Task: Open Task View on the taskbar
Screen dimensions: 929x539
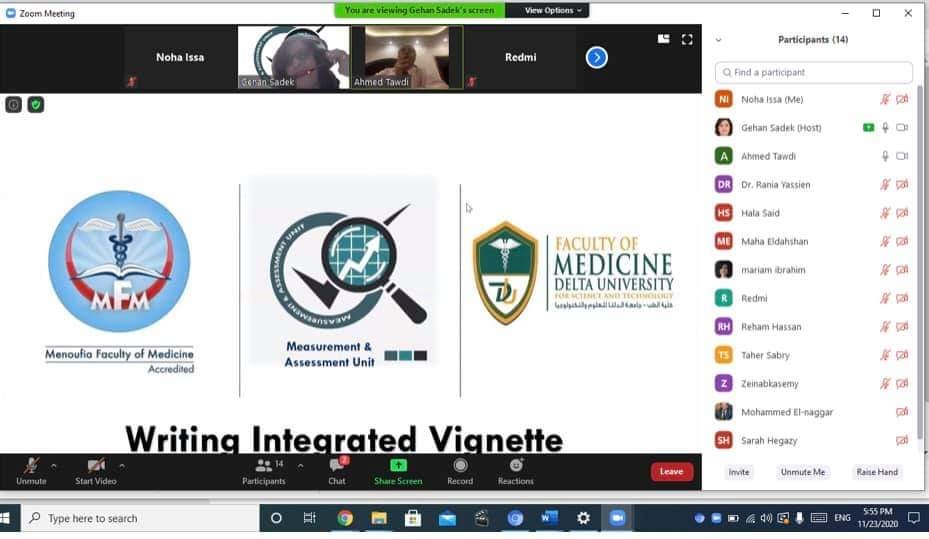Action: [309, 518]
